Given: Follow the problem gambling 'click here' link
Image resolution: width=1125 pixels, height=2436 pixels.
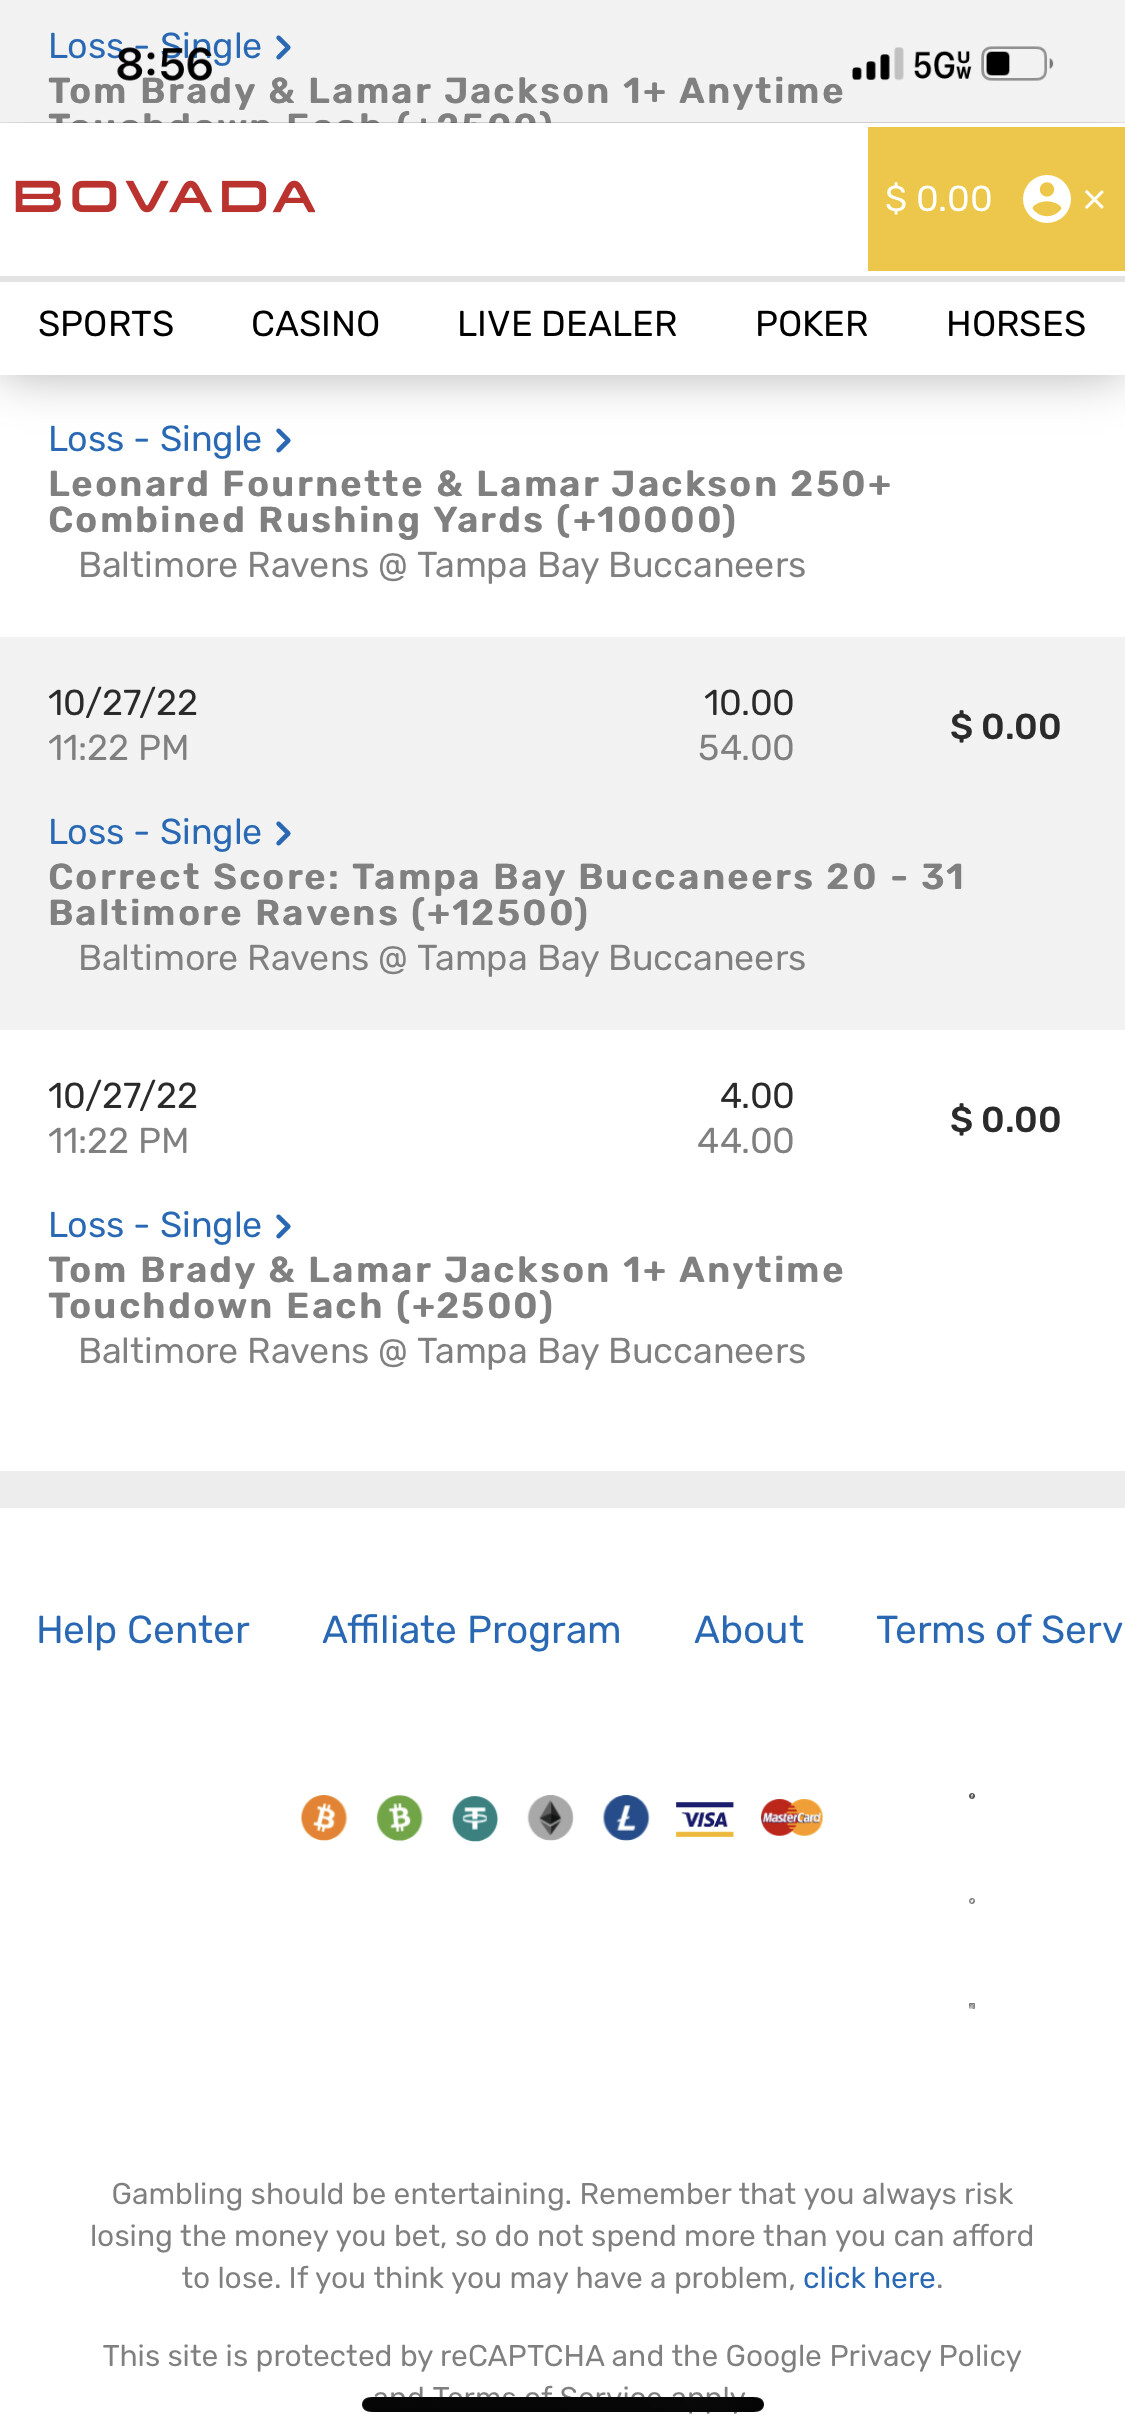Looking at the screenshot, I should [x=870, y=2278].
